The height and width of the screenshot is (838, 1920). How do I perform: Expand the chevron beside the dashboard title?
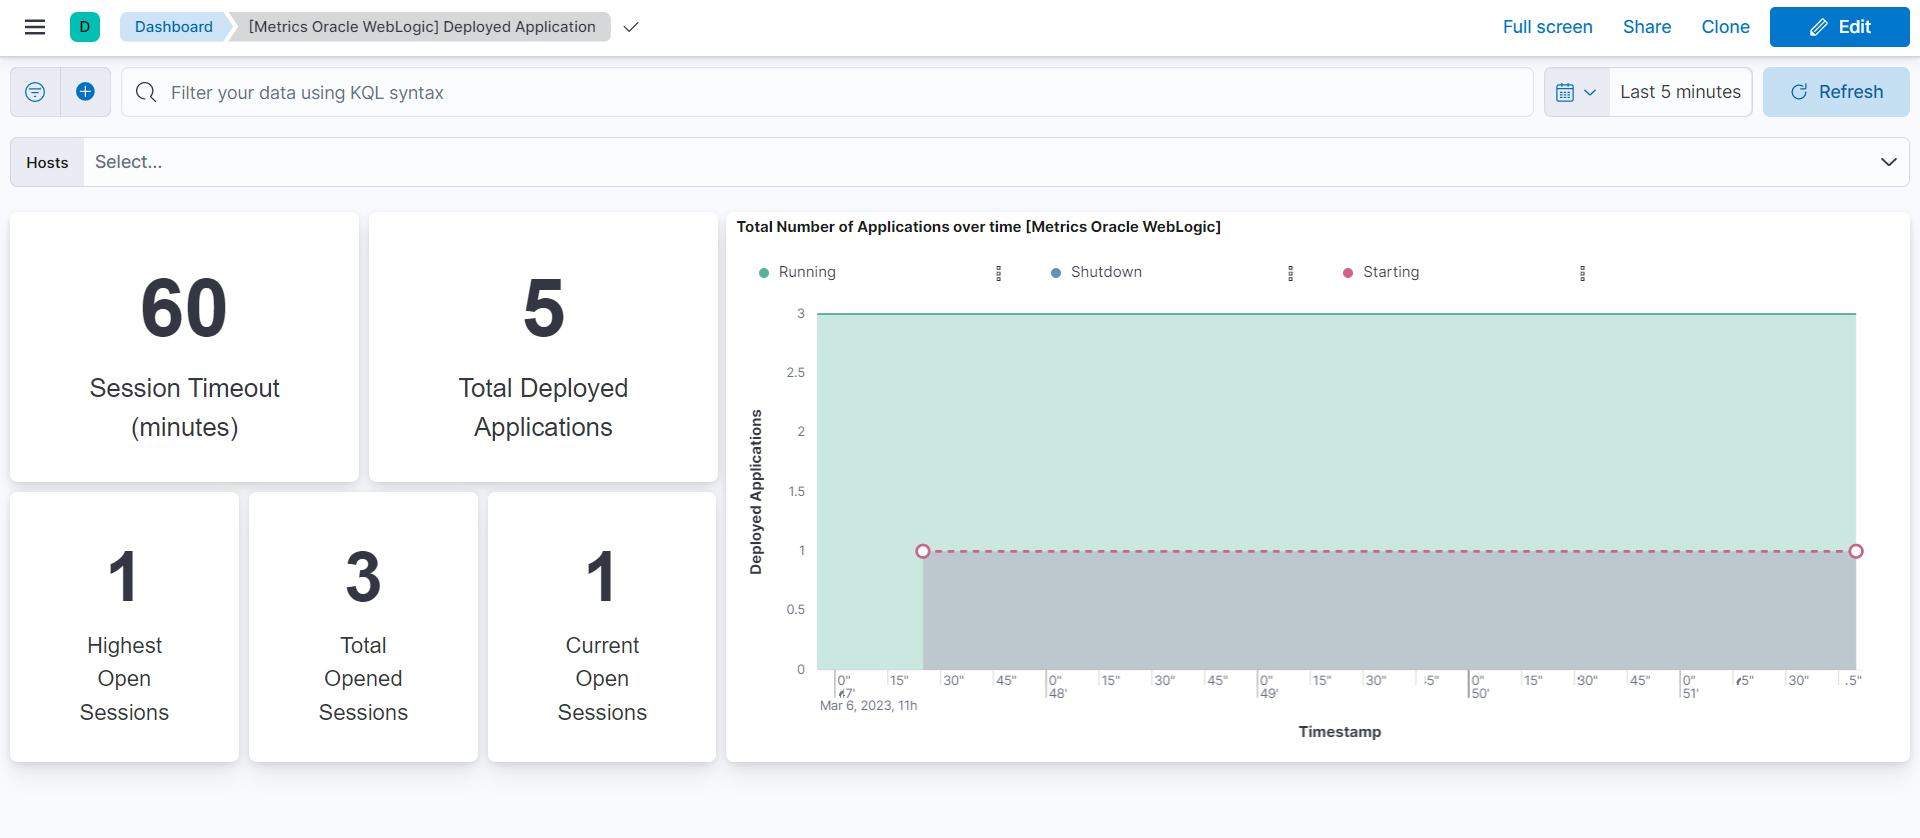(630, 27)
